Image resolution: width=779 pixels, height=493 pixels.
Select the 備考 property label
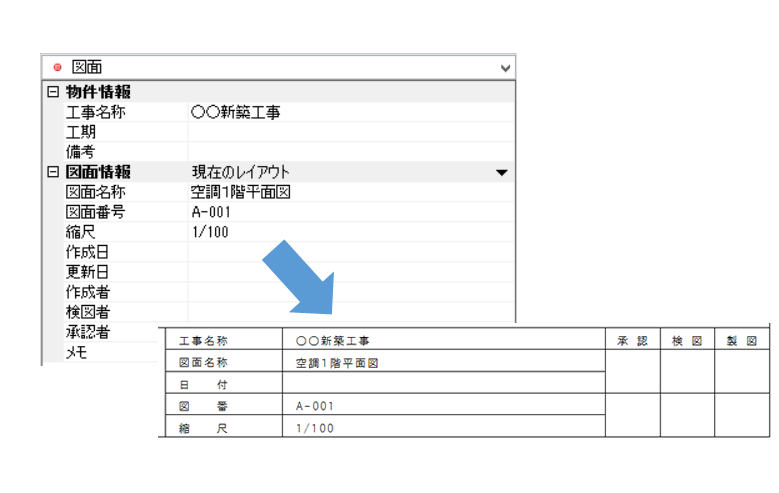(x=80, y=152)
